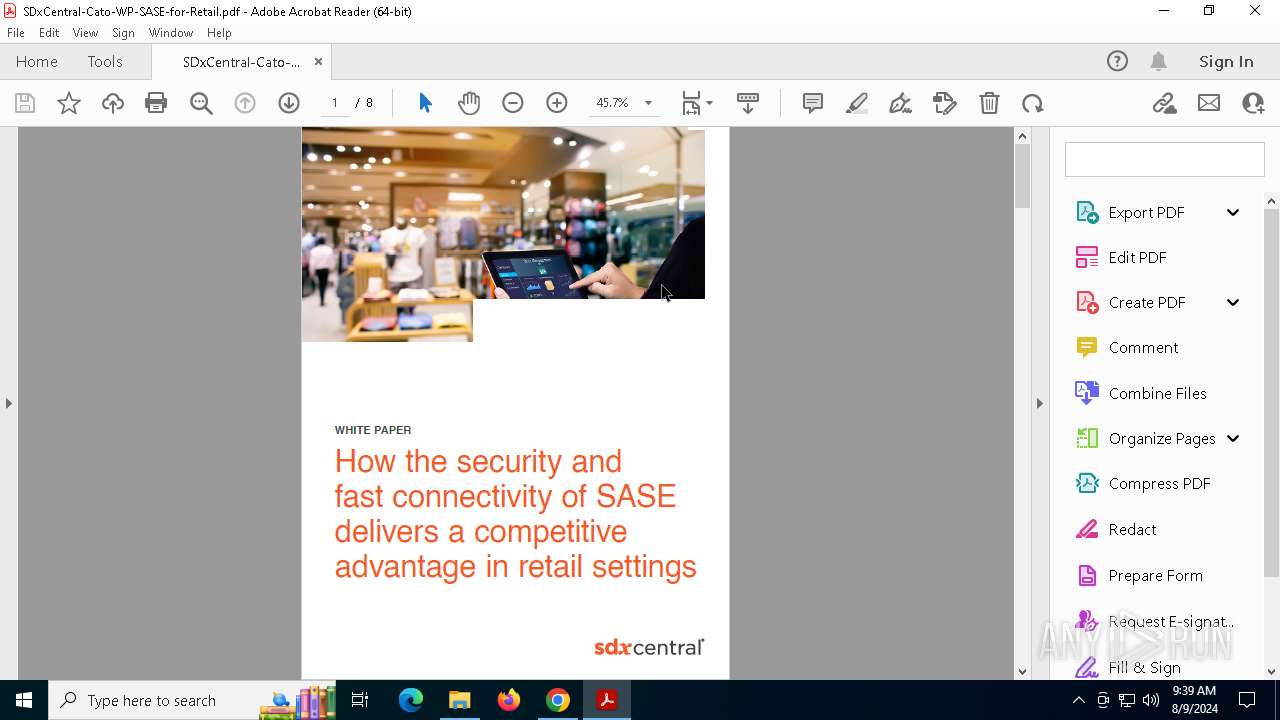Viewport: 1280px width, 720px height.
Task: Open Google Chrome from the taskbar
Action: 558,700
